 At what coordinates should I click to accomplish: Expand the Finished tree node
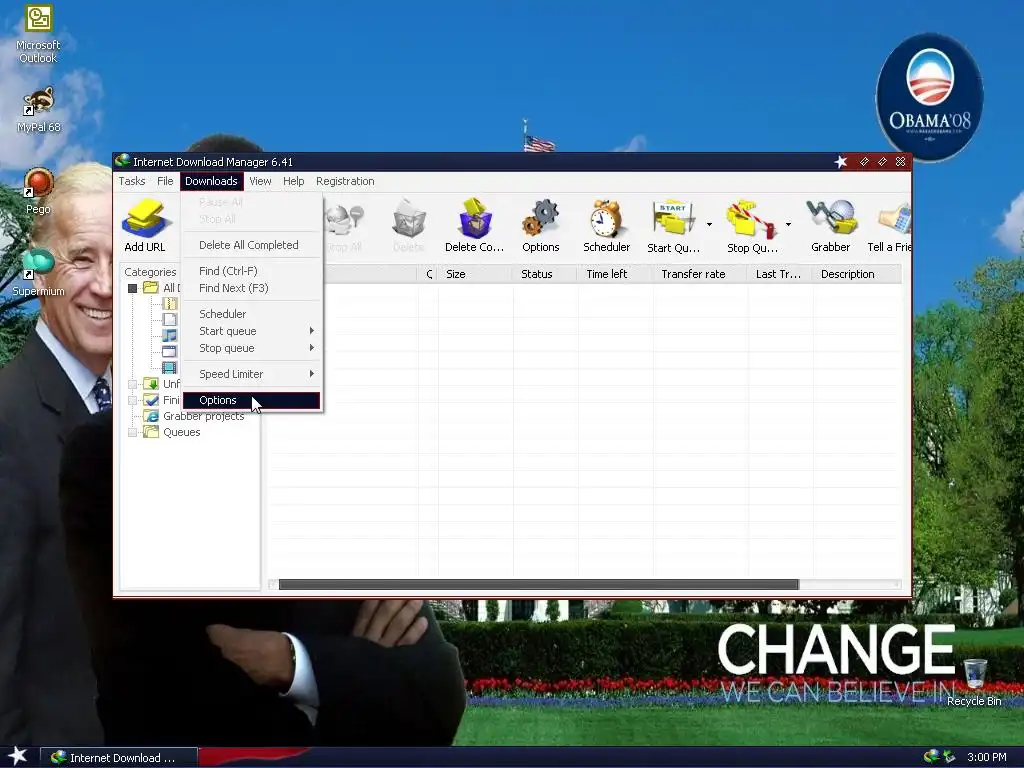[x=133, y=400]
